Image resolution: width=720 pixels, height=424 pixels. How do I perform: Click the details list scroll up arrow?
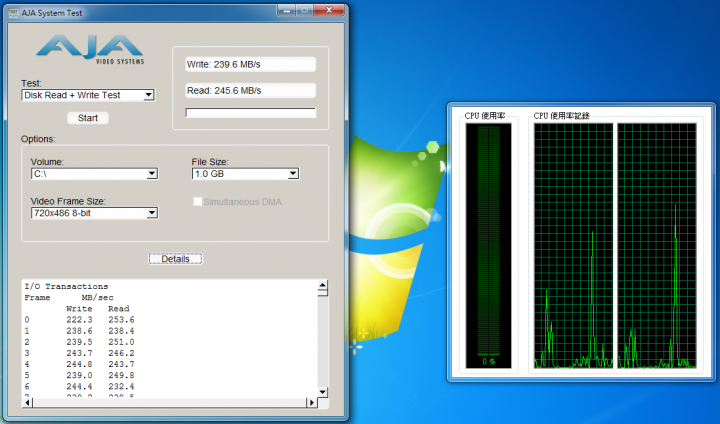(x=323, y=285)
